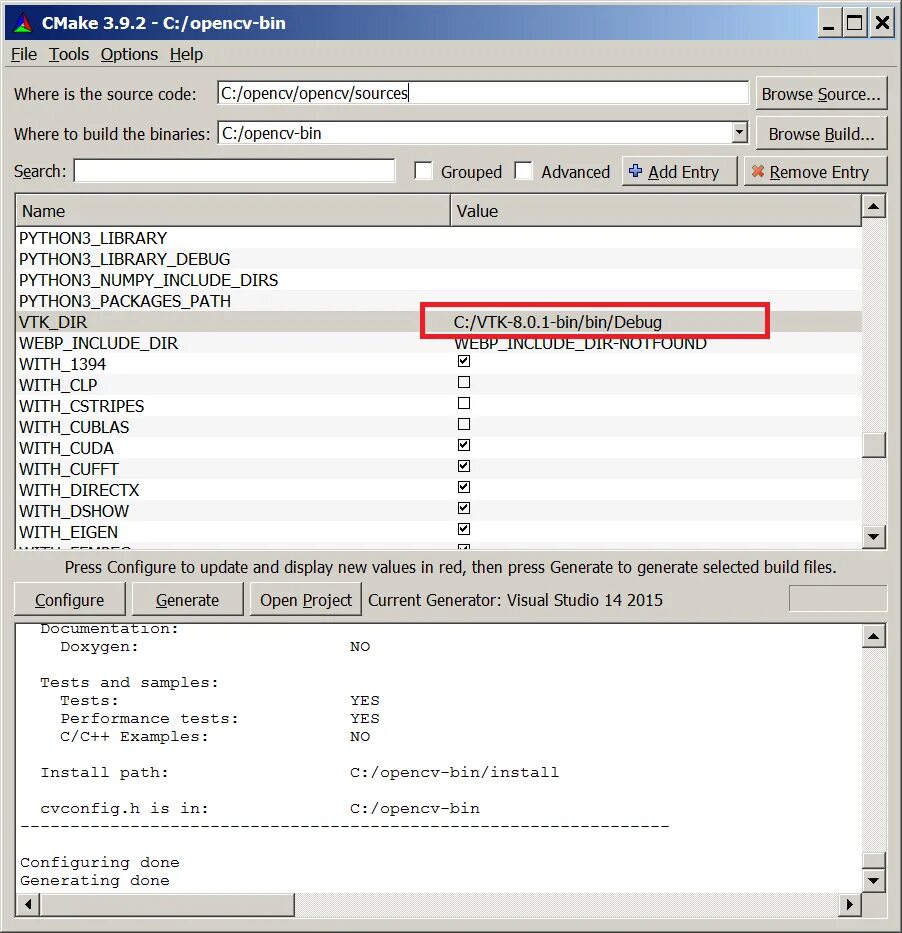The width and height of the screenshot is (902, 933).
Task: Click the output log horizontal scrollbar thumb
Action: tap(167, 904)
